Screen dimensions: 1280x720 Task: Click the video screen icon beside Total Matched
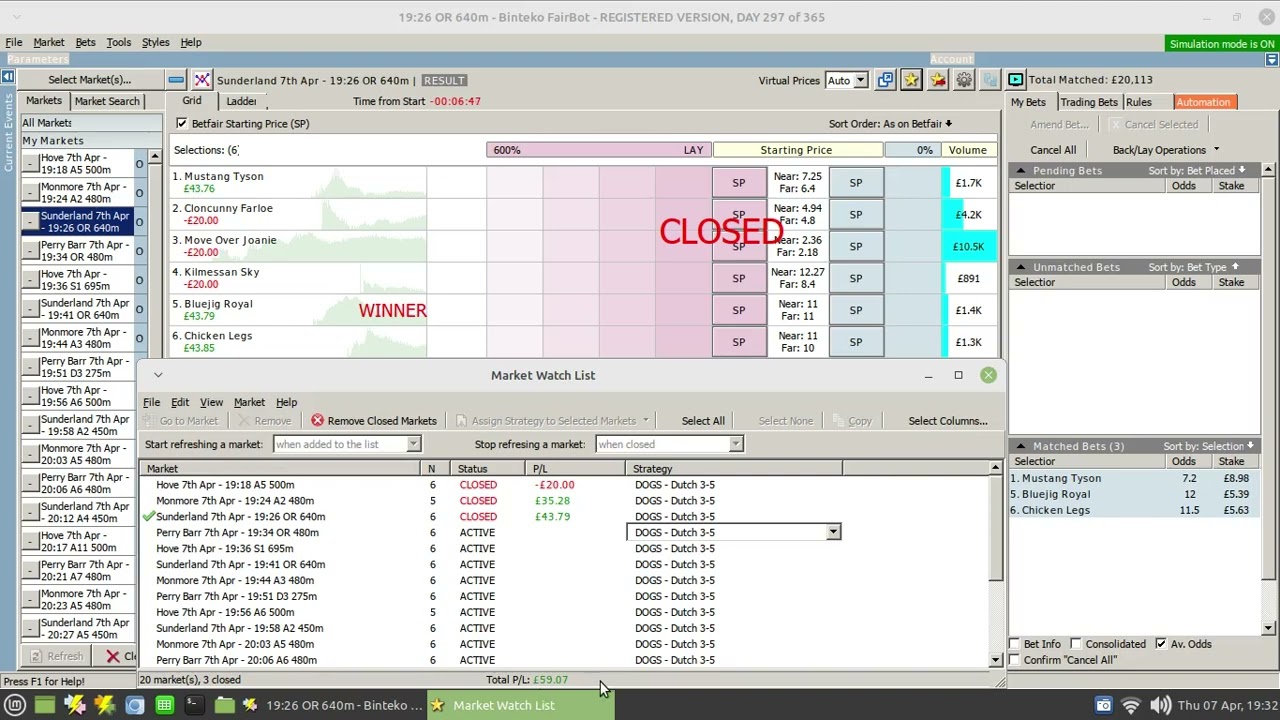[1016, 80]
